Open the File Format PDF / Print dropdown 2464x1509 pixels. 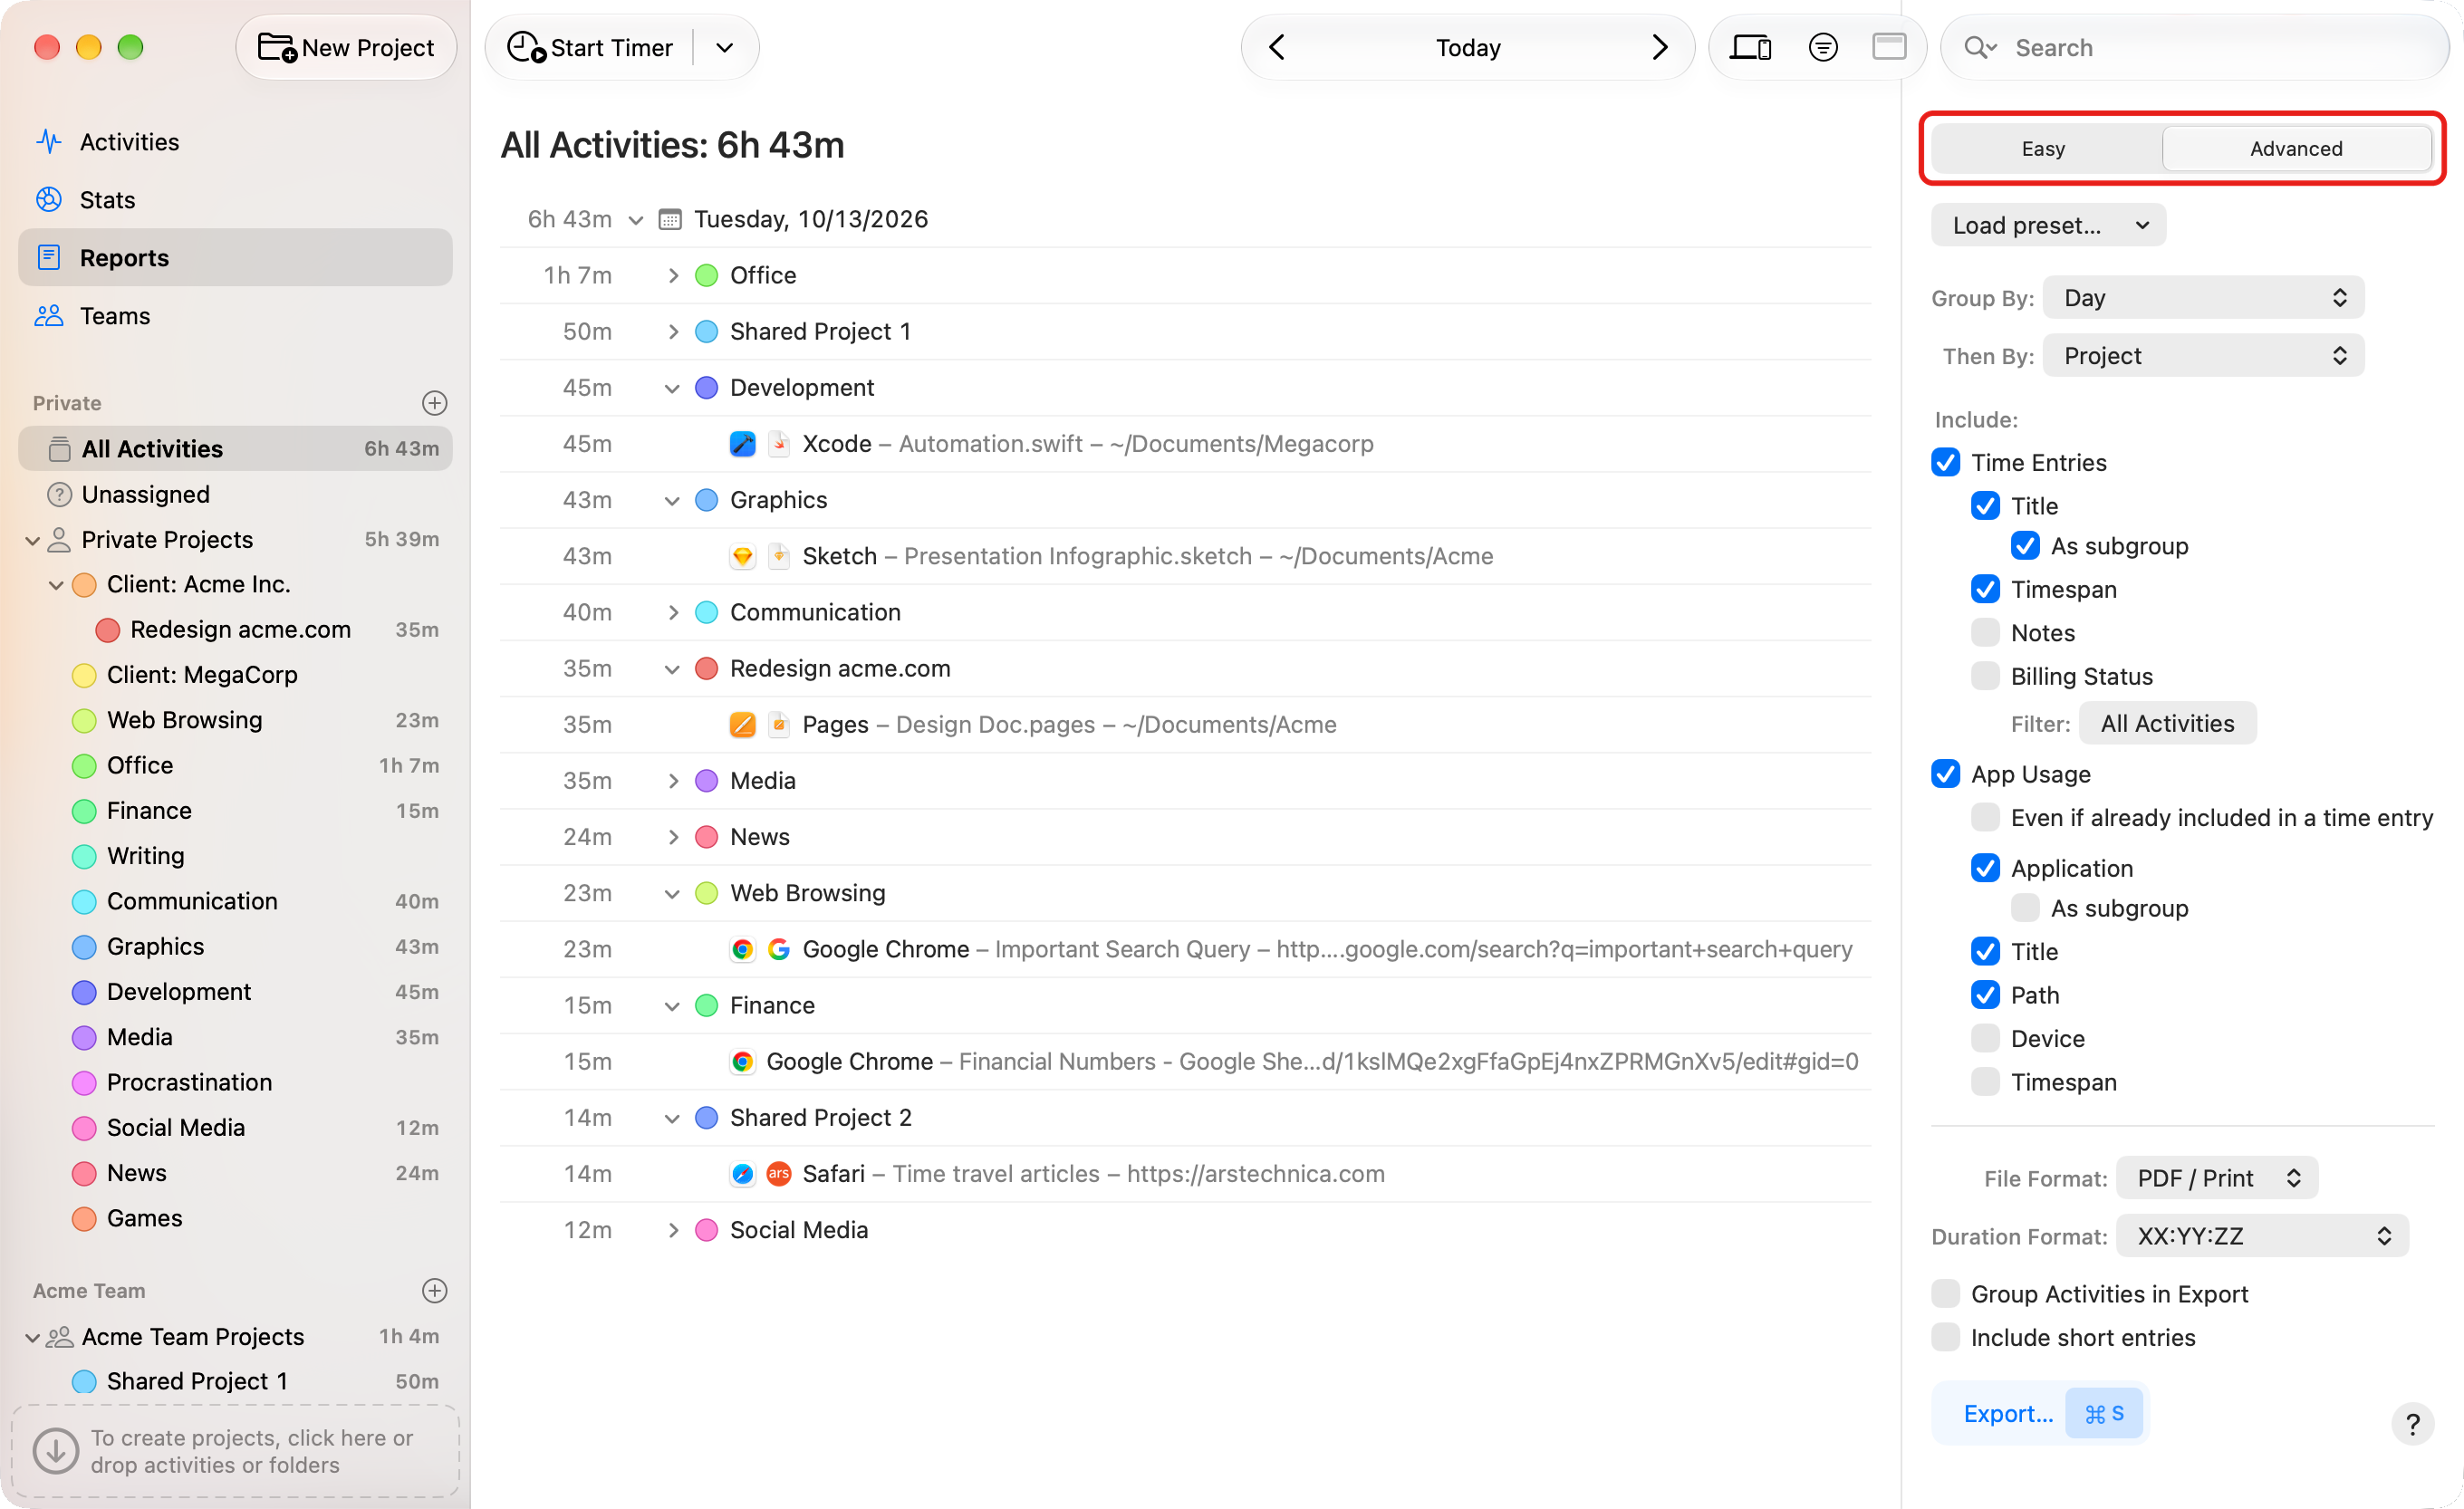2217,1178
